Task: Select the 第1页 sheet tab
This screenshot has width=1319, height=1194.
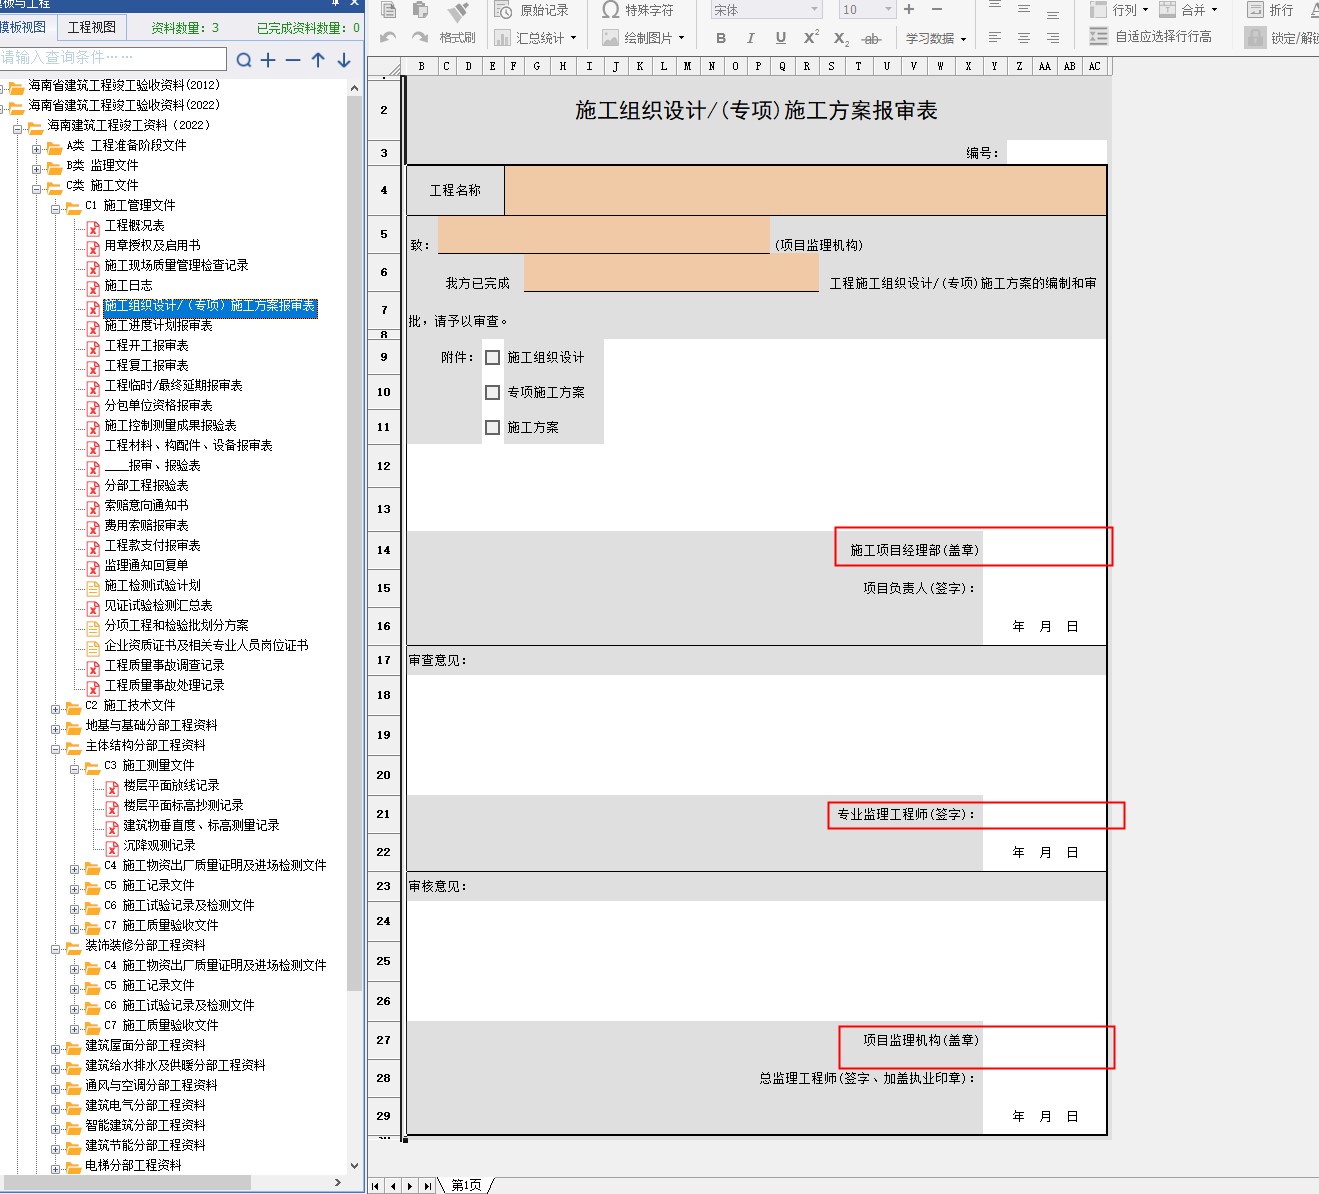Action: (466, 1185)
